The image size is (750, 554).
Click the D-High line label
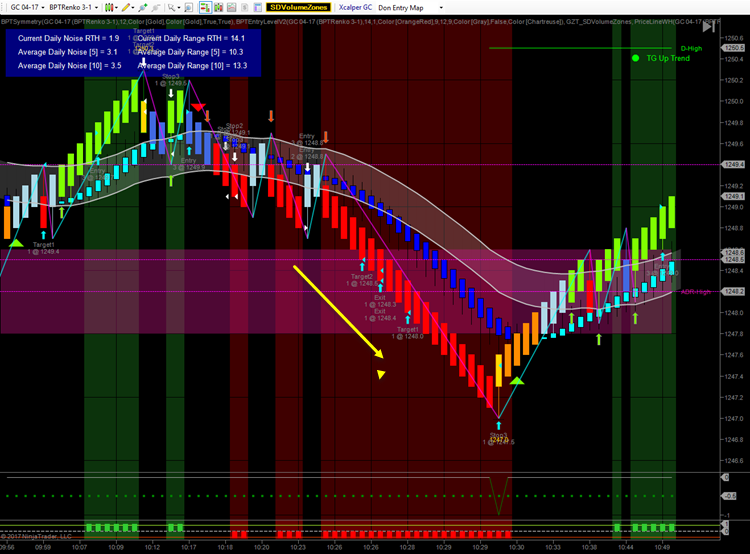coord(691,48)
